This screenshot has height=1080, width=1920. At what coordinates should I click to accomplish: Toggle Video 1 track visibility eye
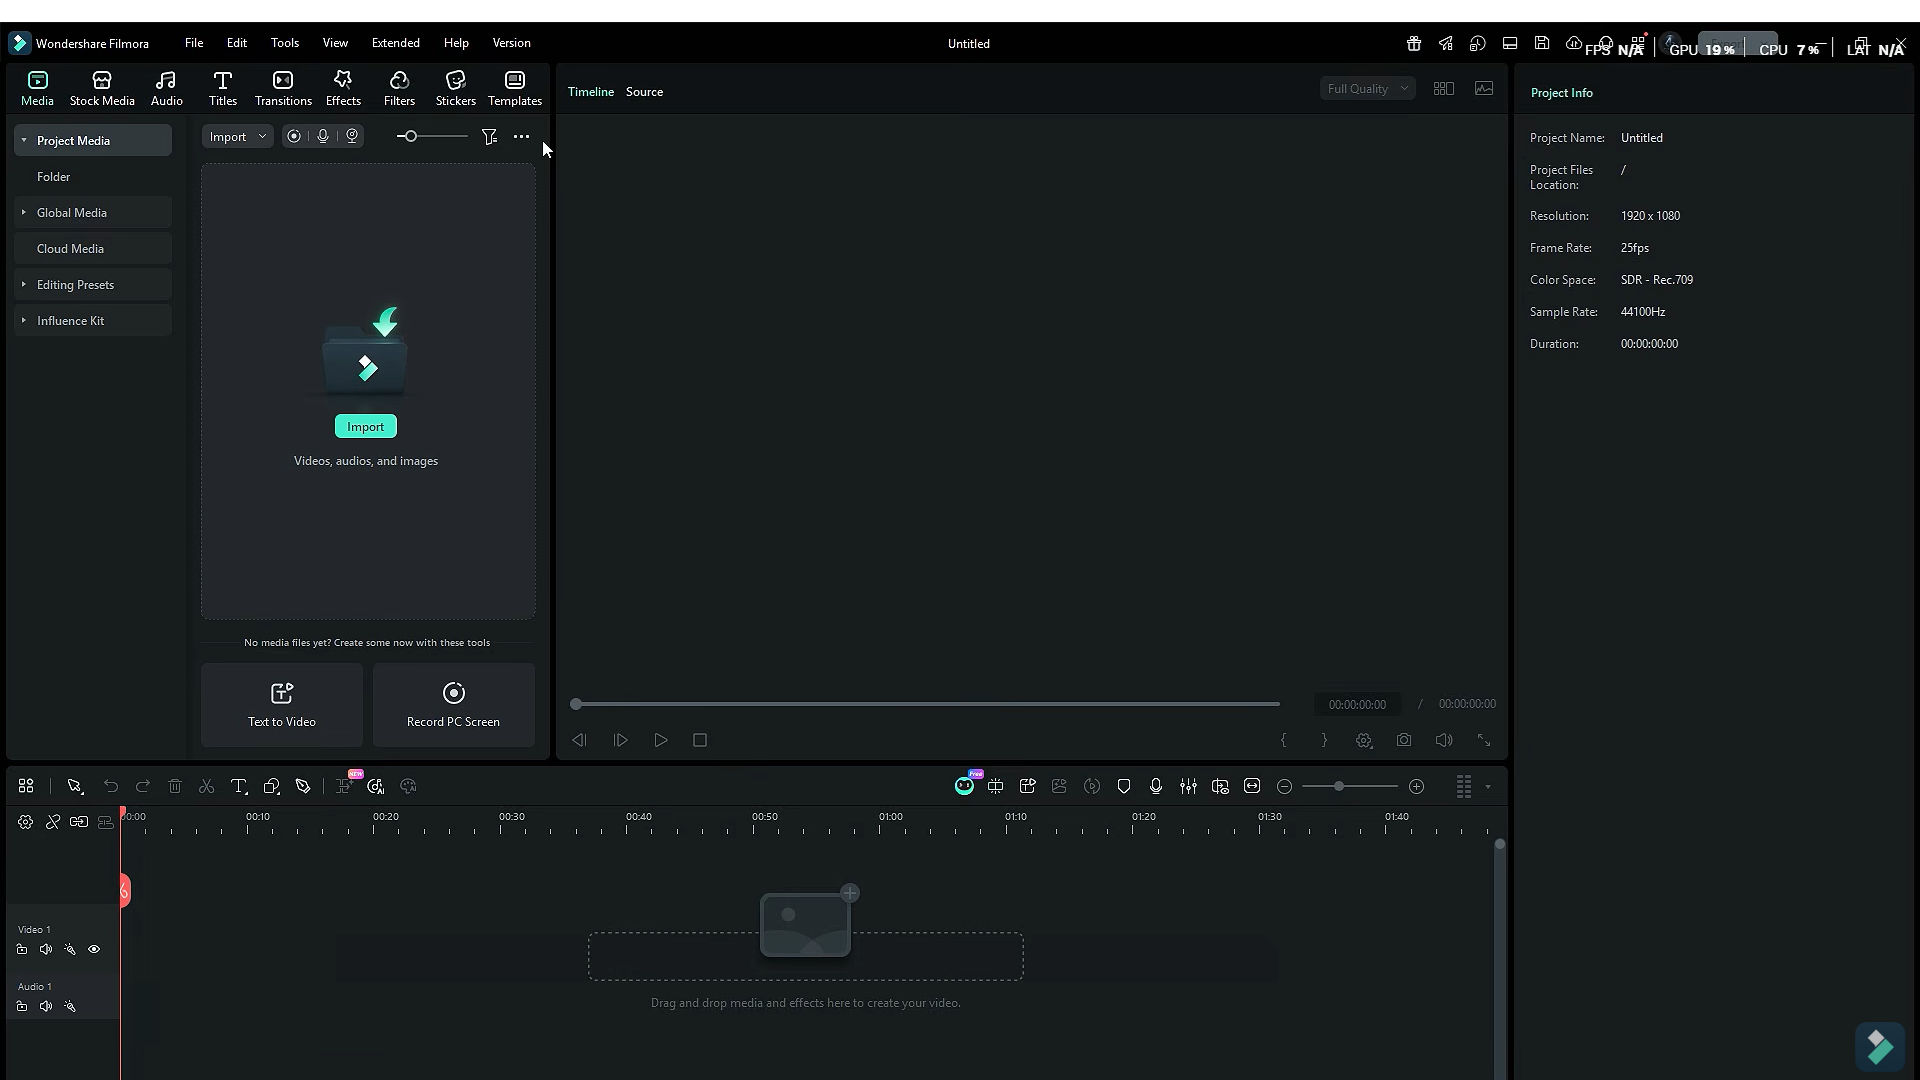(x=94, y=950)
